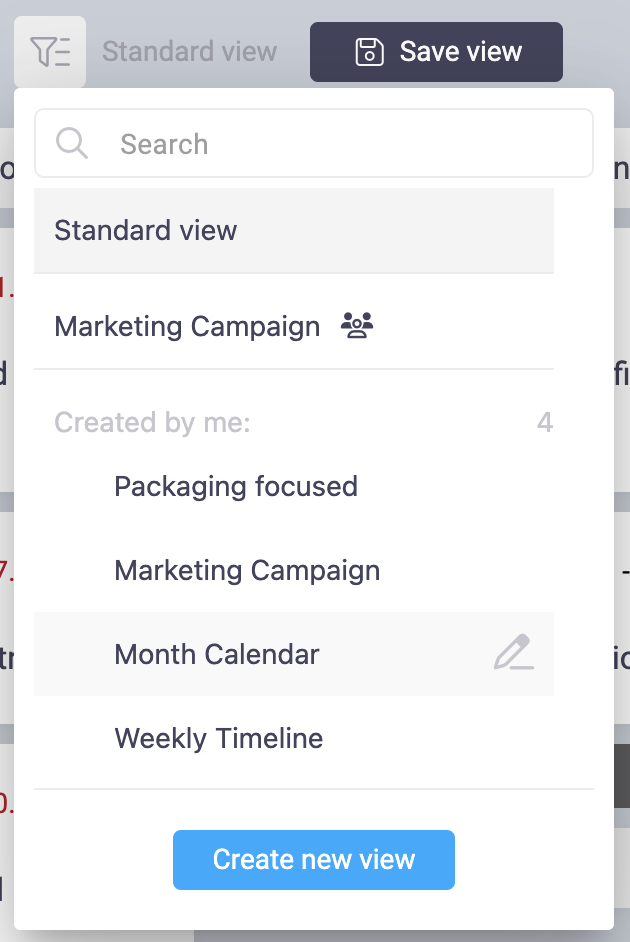Click the magnifier icon in the search box

click(x=72, y=144)
